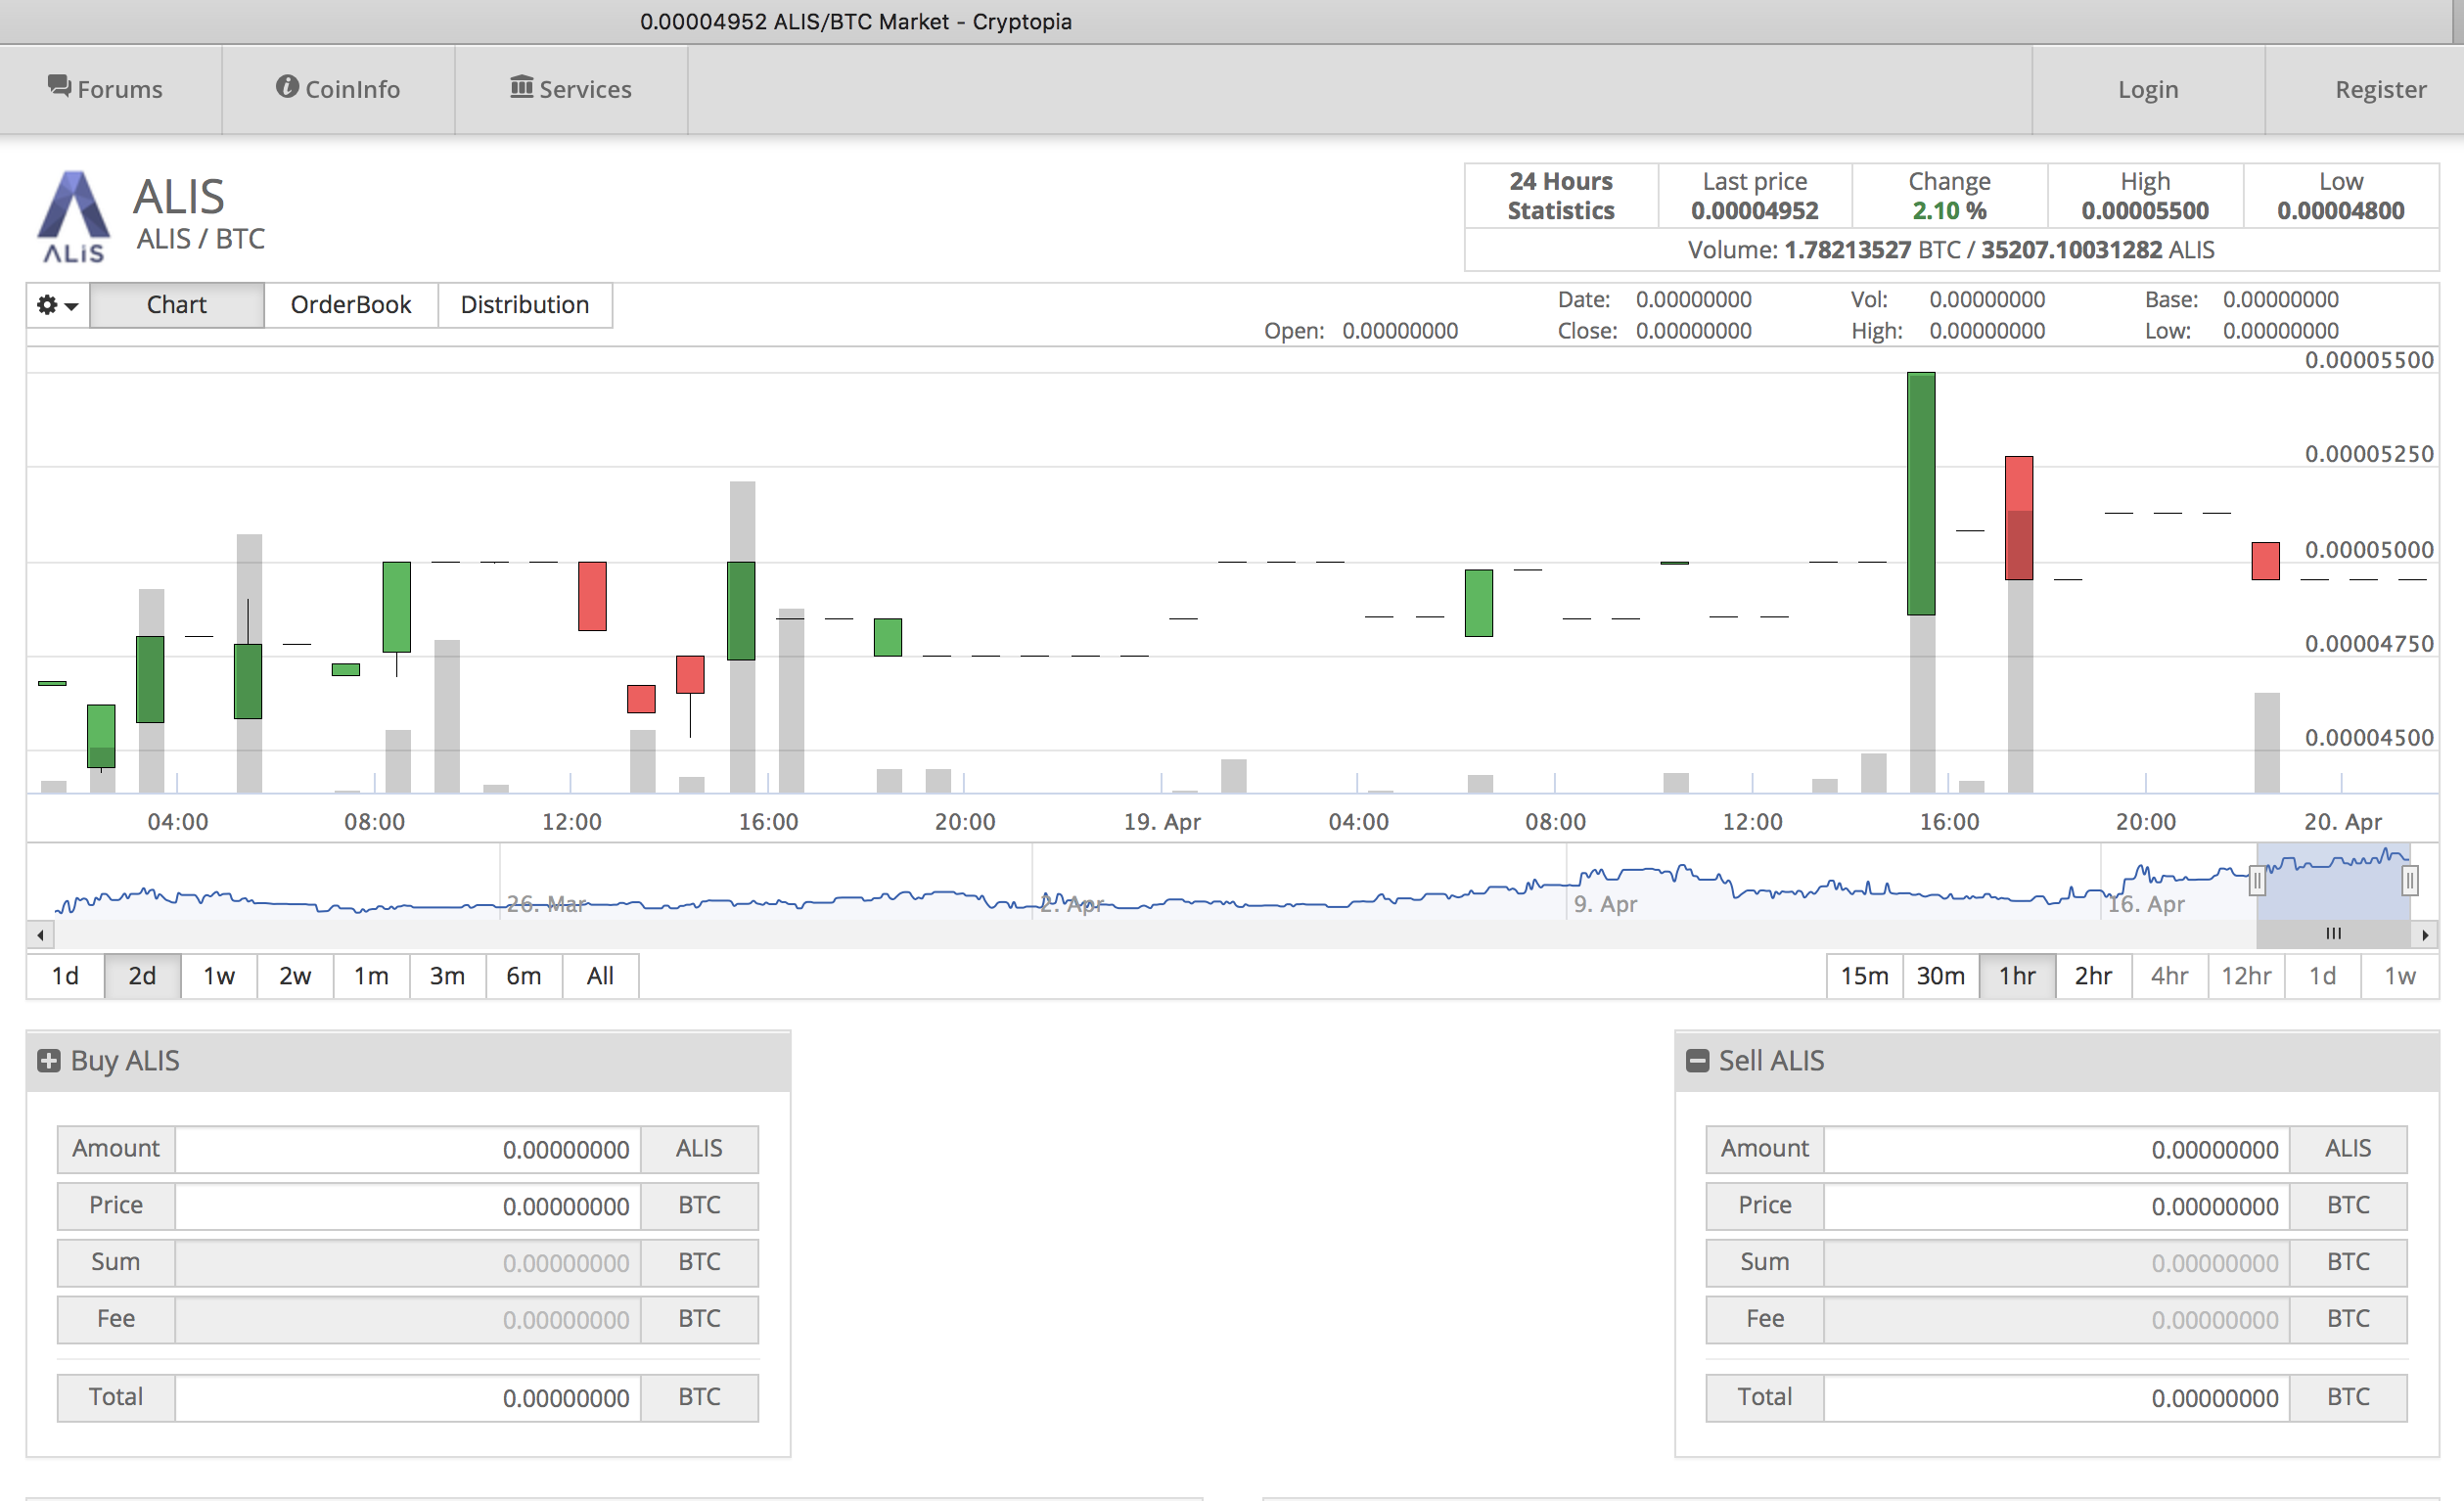The height and width of the screenshot is (1501, 2464).
Task: Open the chart settings gear dropdown
Action: point(57,305)
